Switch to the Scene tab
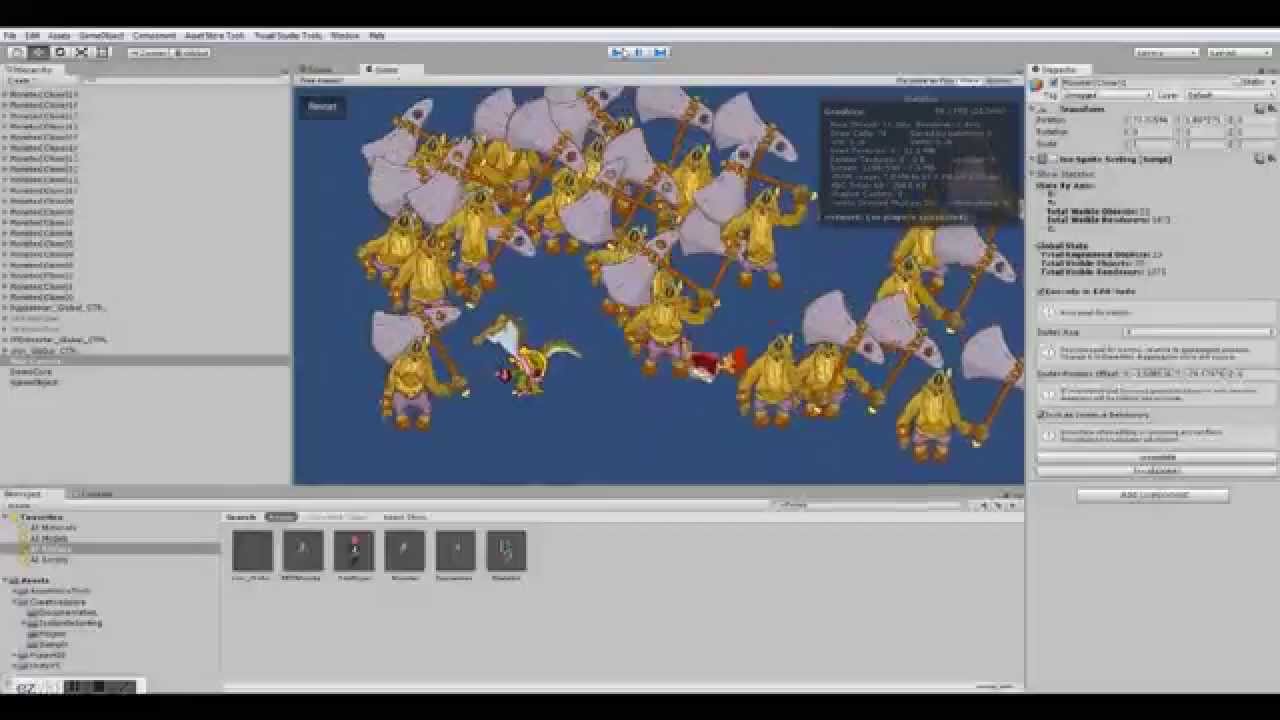Image resolution: width=1280 pixels, height=720 pixels. 319,70
